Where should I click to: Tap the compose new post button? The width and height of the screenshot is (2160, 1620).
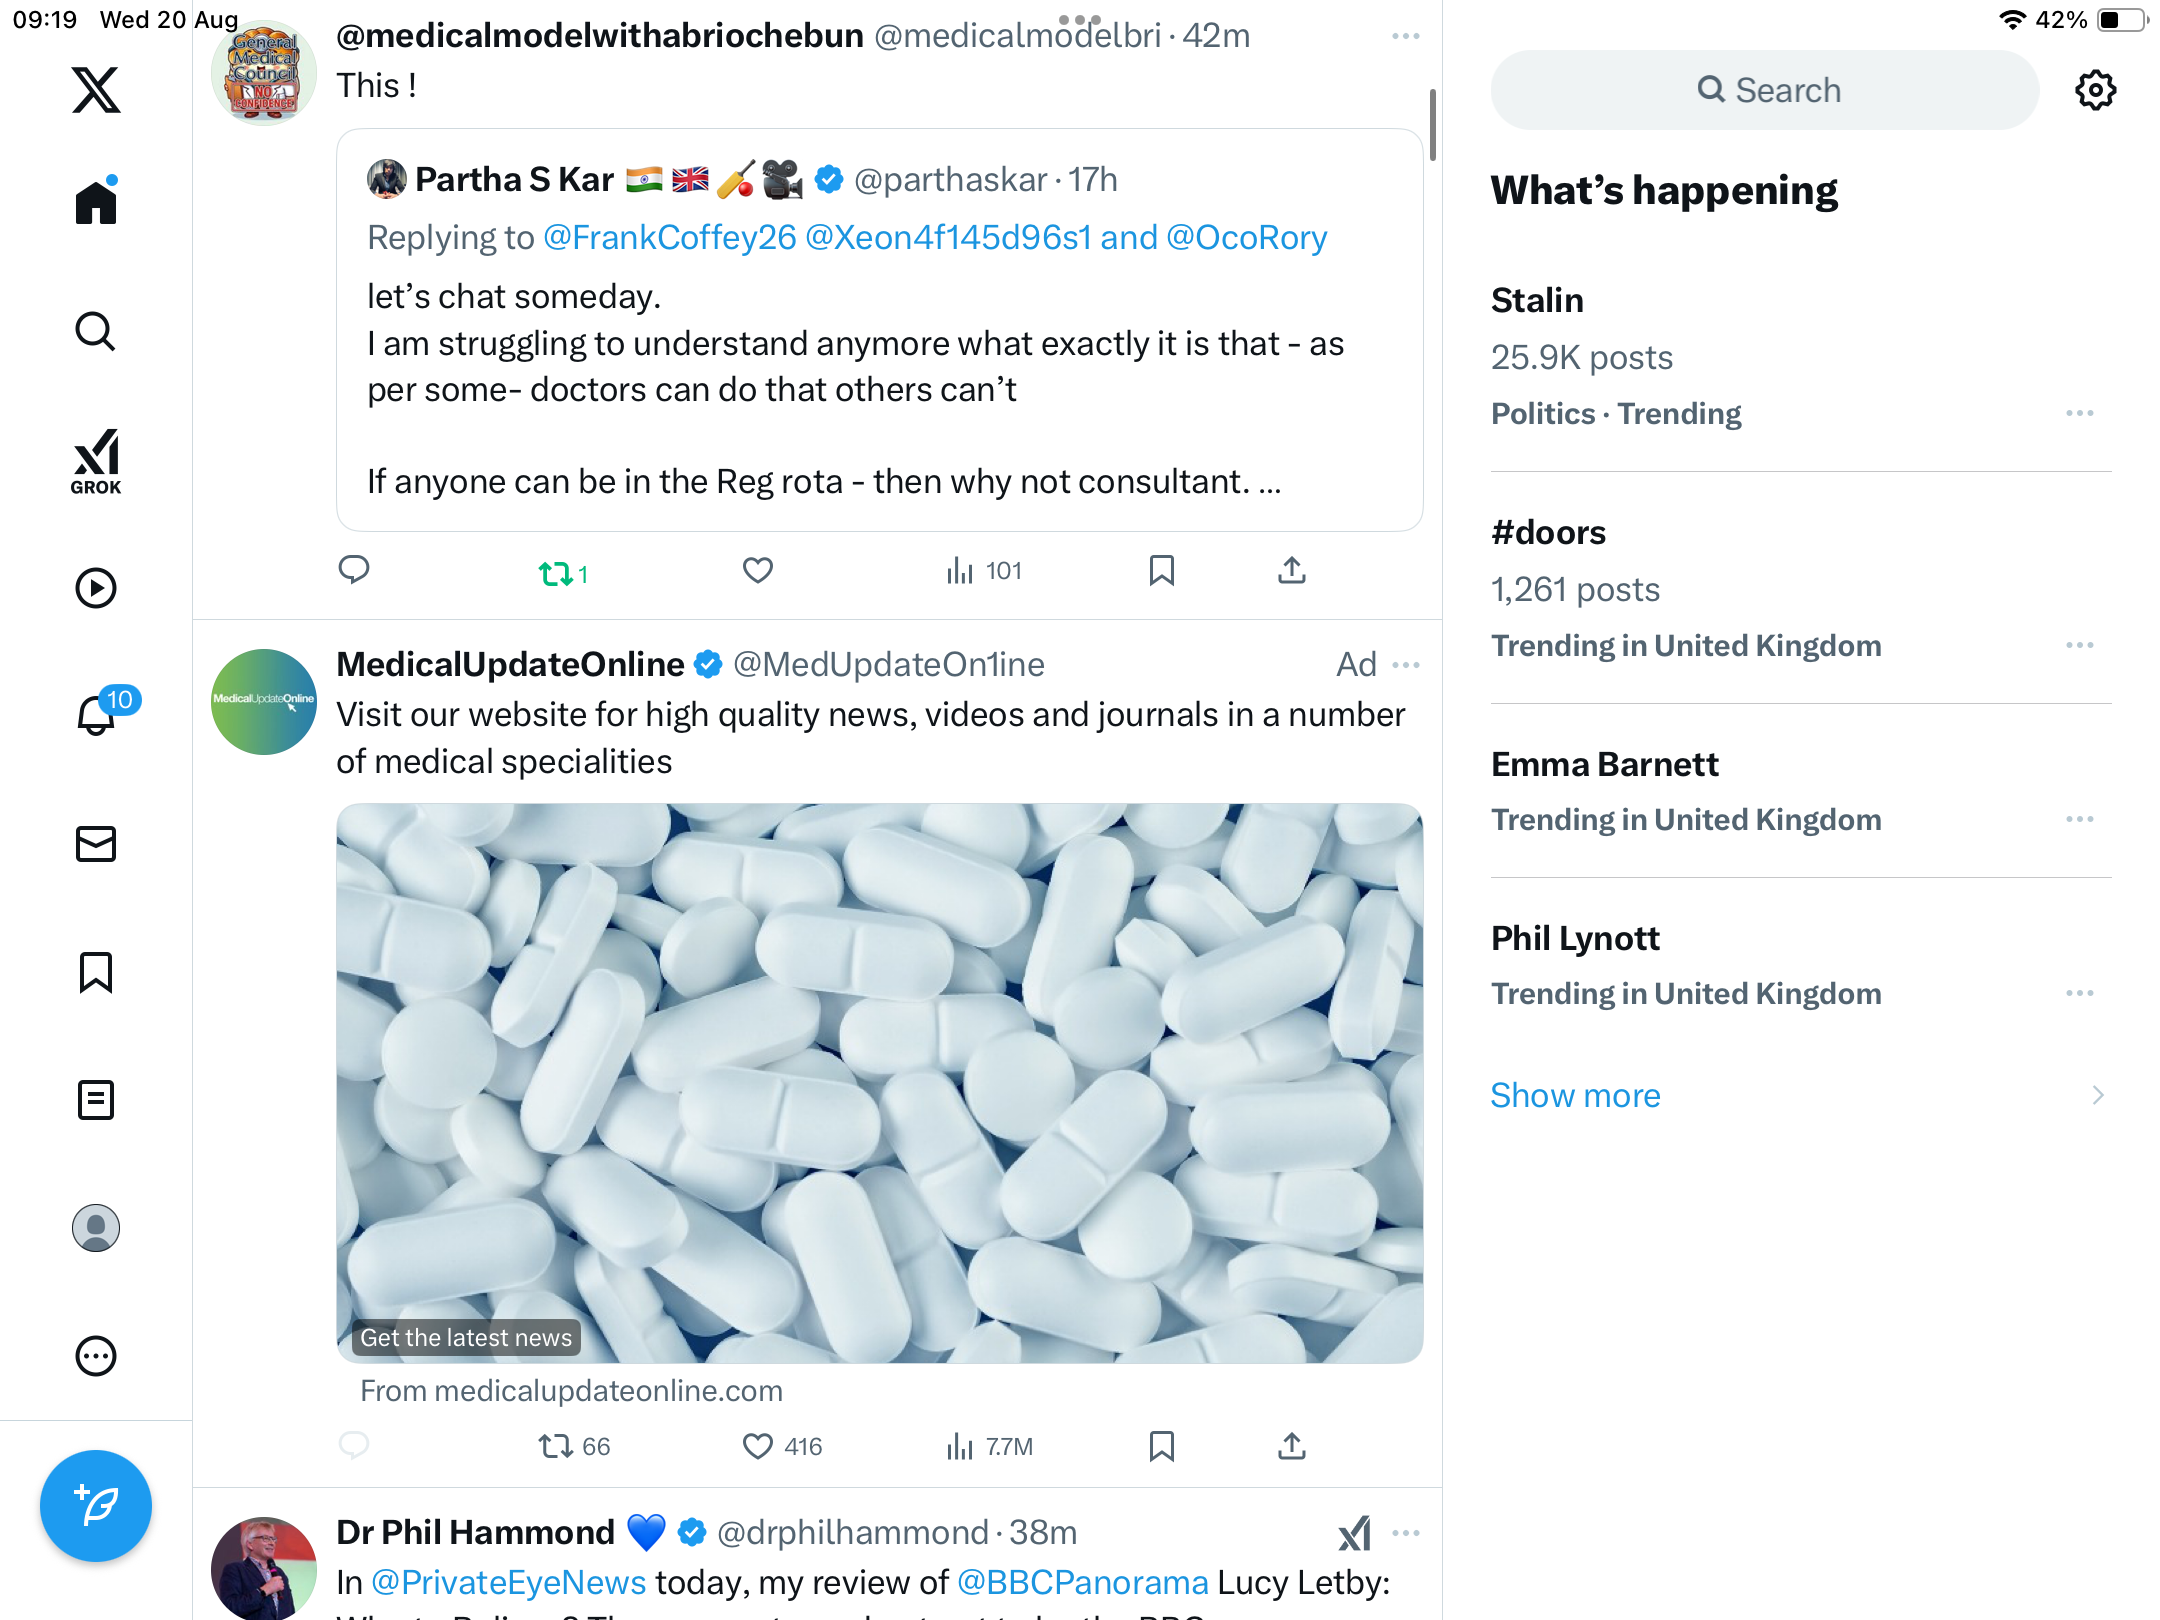click(96, 1505)
